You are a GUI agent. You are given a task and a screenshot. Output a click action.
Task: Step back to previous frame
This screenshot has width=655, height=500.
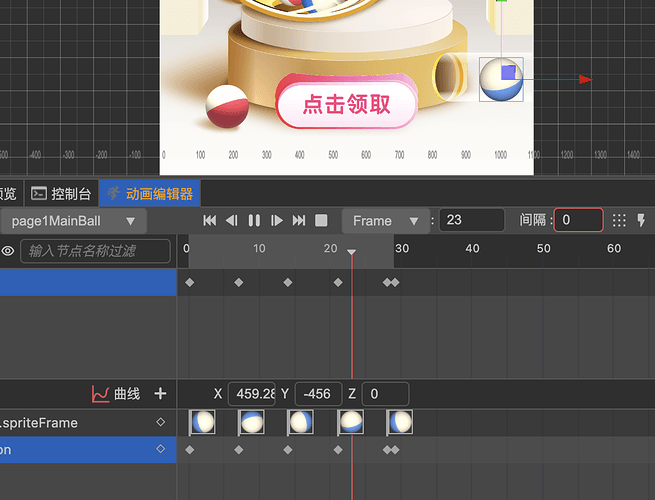(232, 221)
